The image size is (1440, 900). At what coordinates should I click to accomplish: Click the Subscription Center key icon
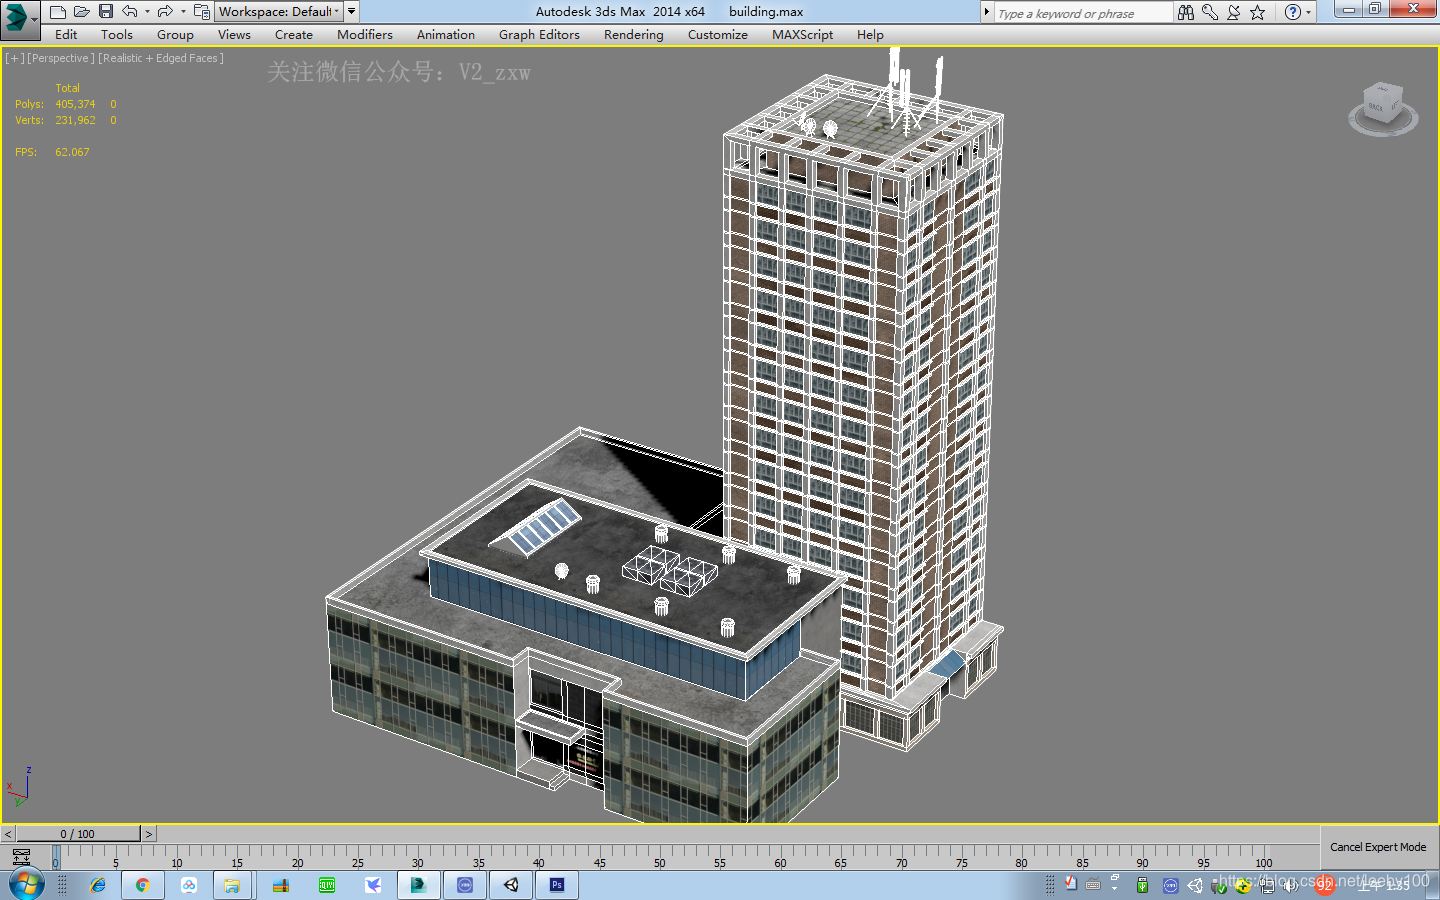click(1210, 13)
